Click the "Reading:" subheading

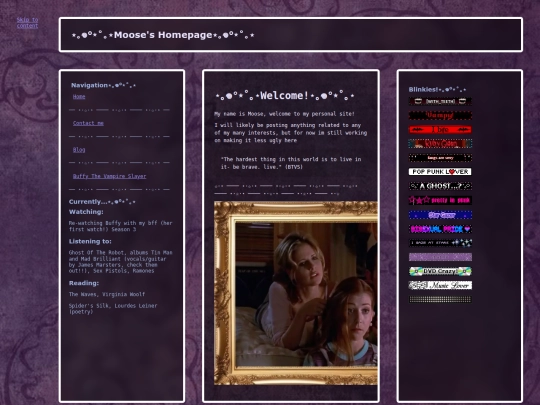click(84, 283)
